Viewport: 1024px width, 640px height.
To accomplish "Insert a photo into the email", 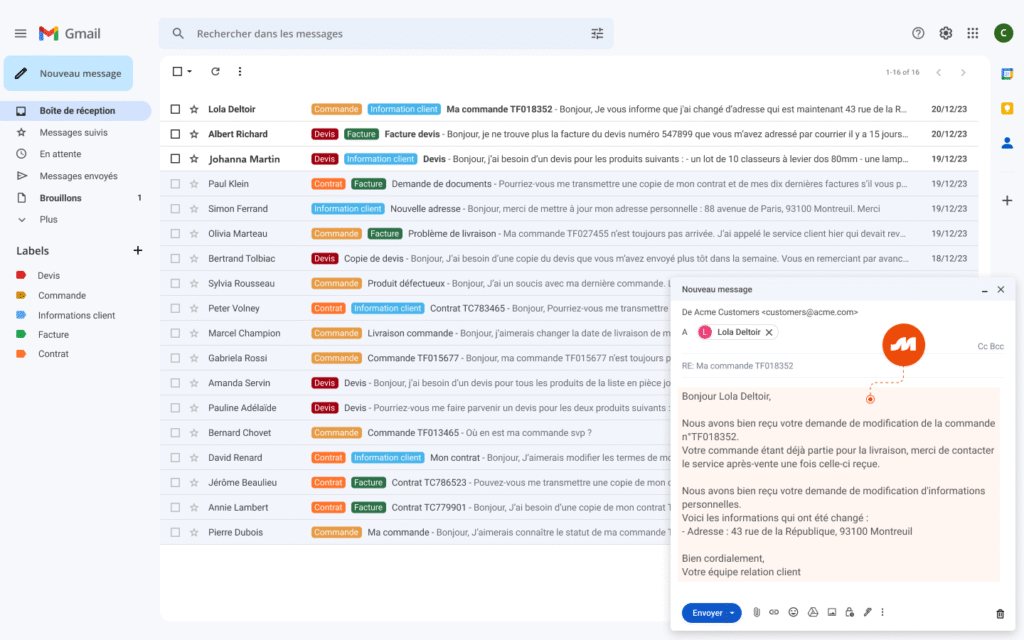I will (831, 612).
